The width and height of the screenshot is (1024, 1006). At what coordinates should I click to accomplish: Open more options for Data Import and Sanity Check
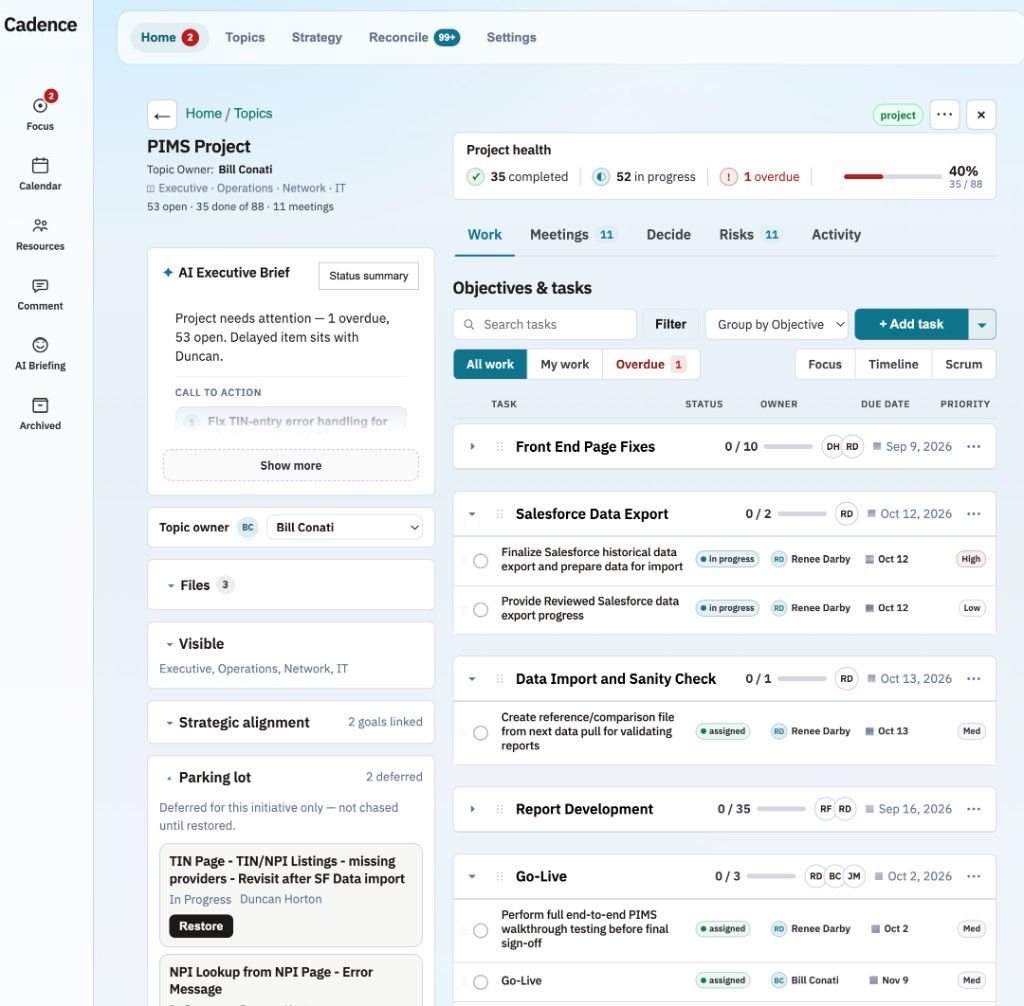click(974, 679)
